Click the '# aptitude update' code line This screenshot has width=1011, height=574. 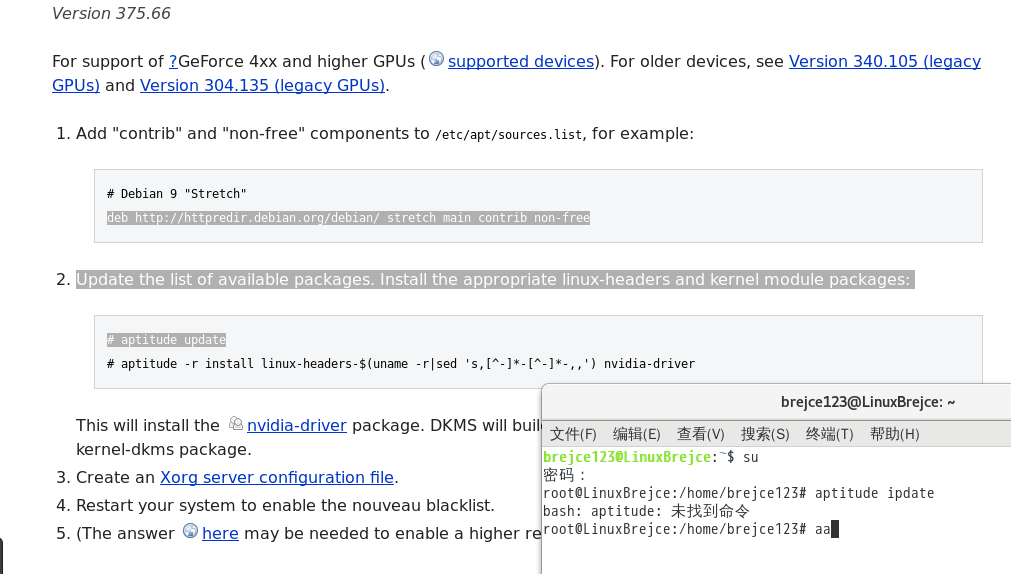[166, 340]
